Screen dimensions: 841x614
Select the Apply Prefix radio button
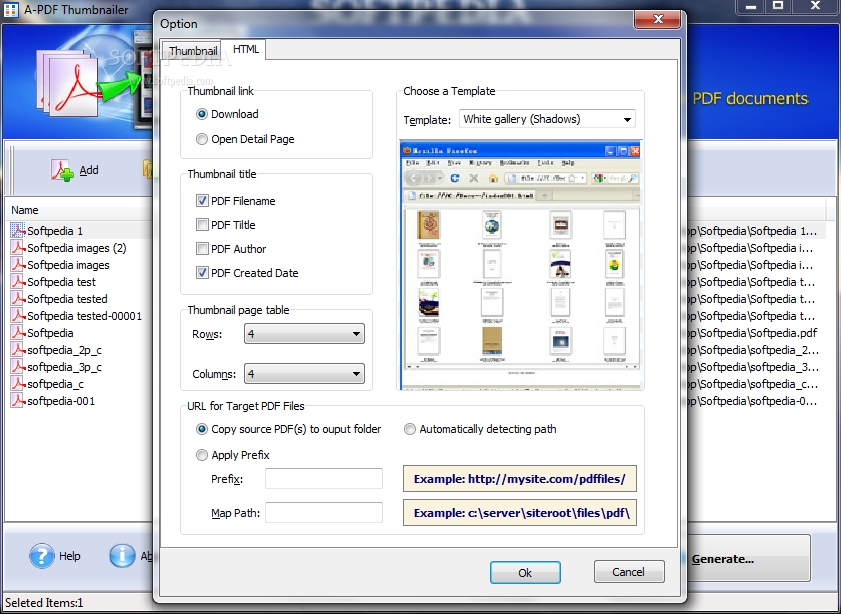(202, 455)
